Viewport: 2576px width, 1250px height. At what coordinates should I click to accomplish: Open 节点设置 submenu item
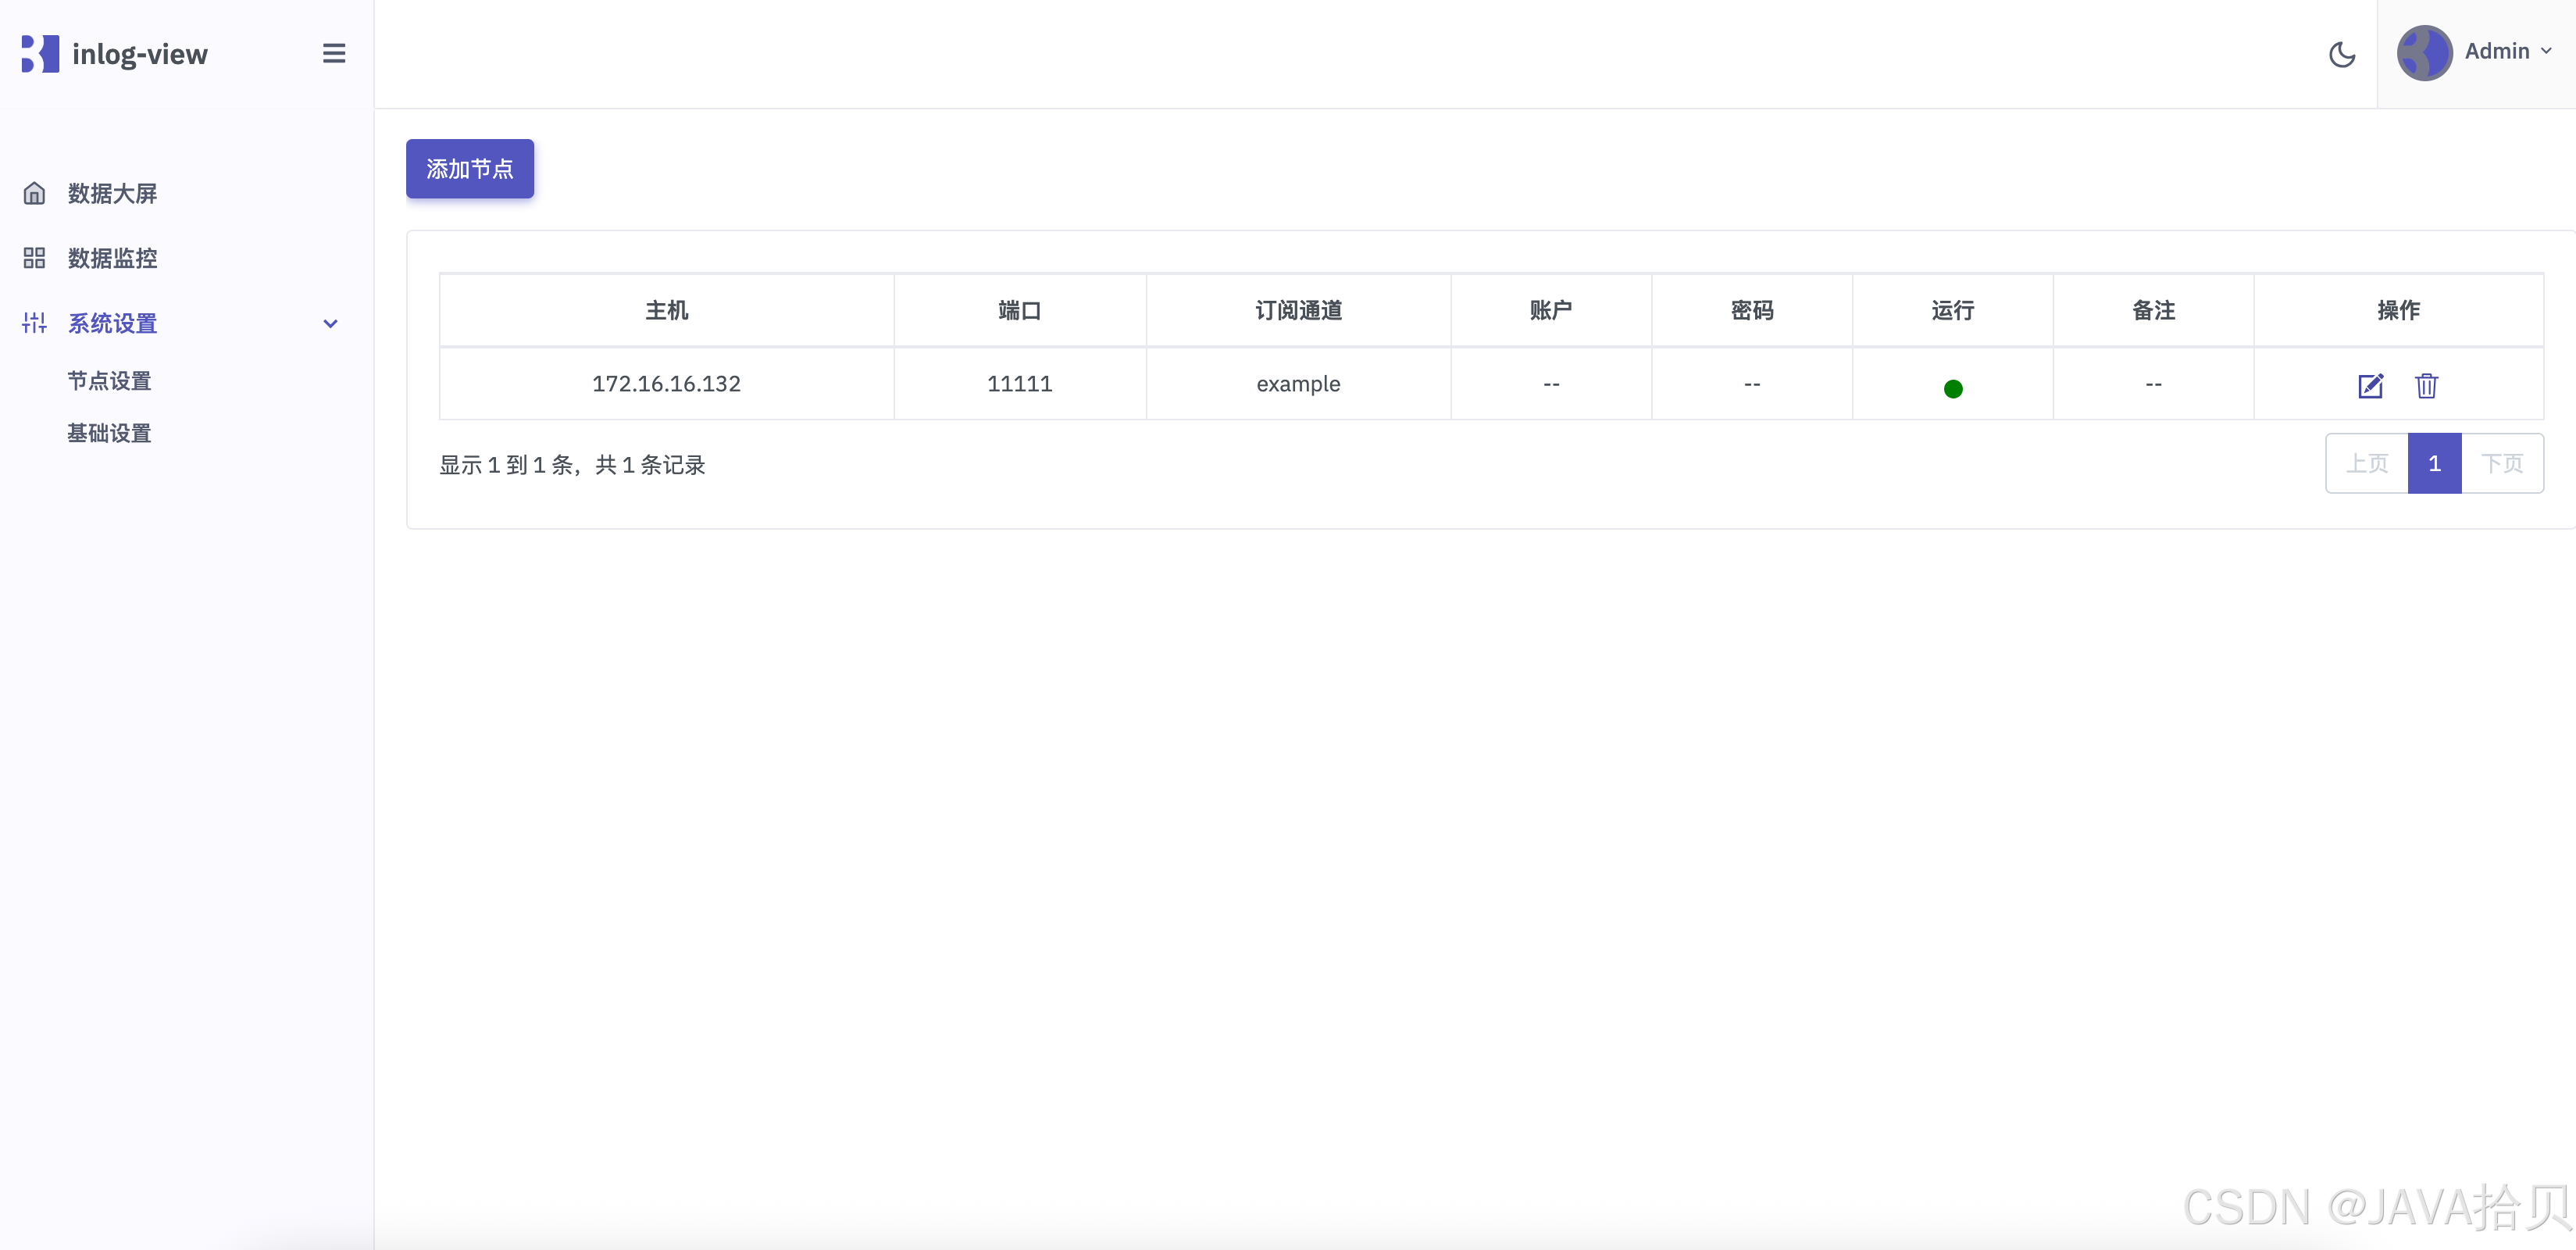tap(109, 381)
